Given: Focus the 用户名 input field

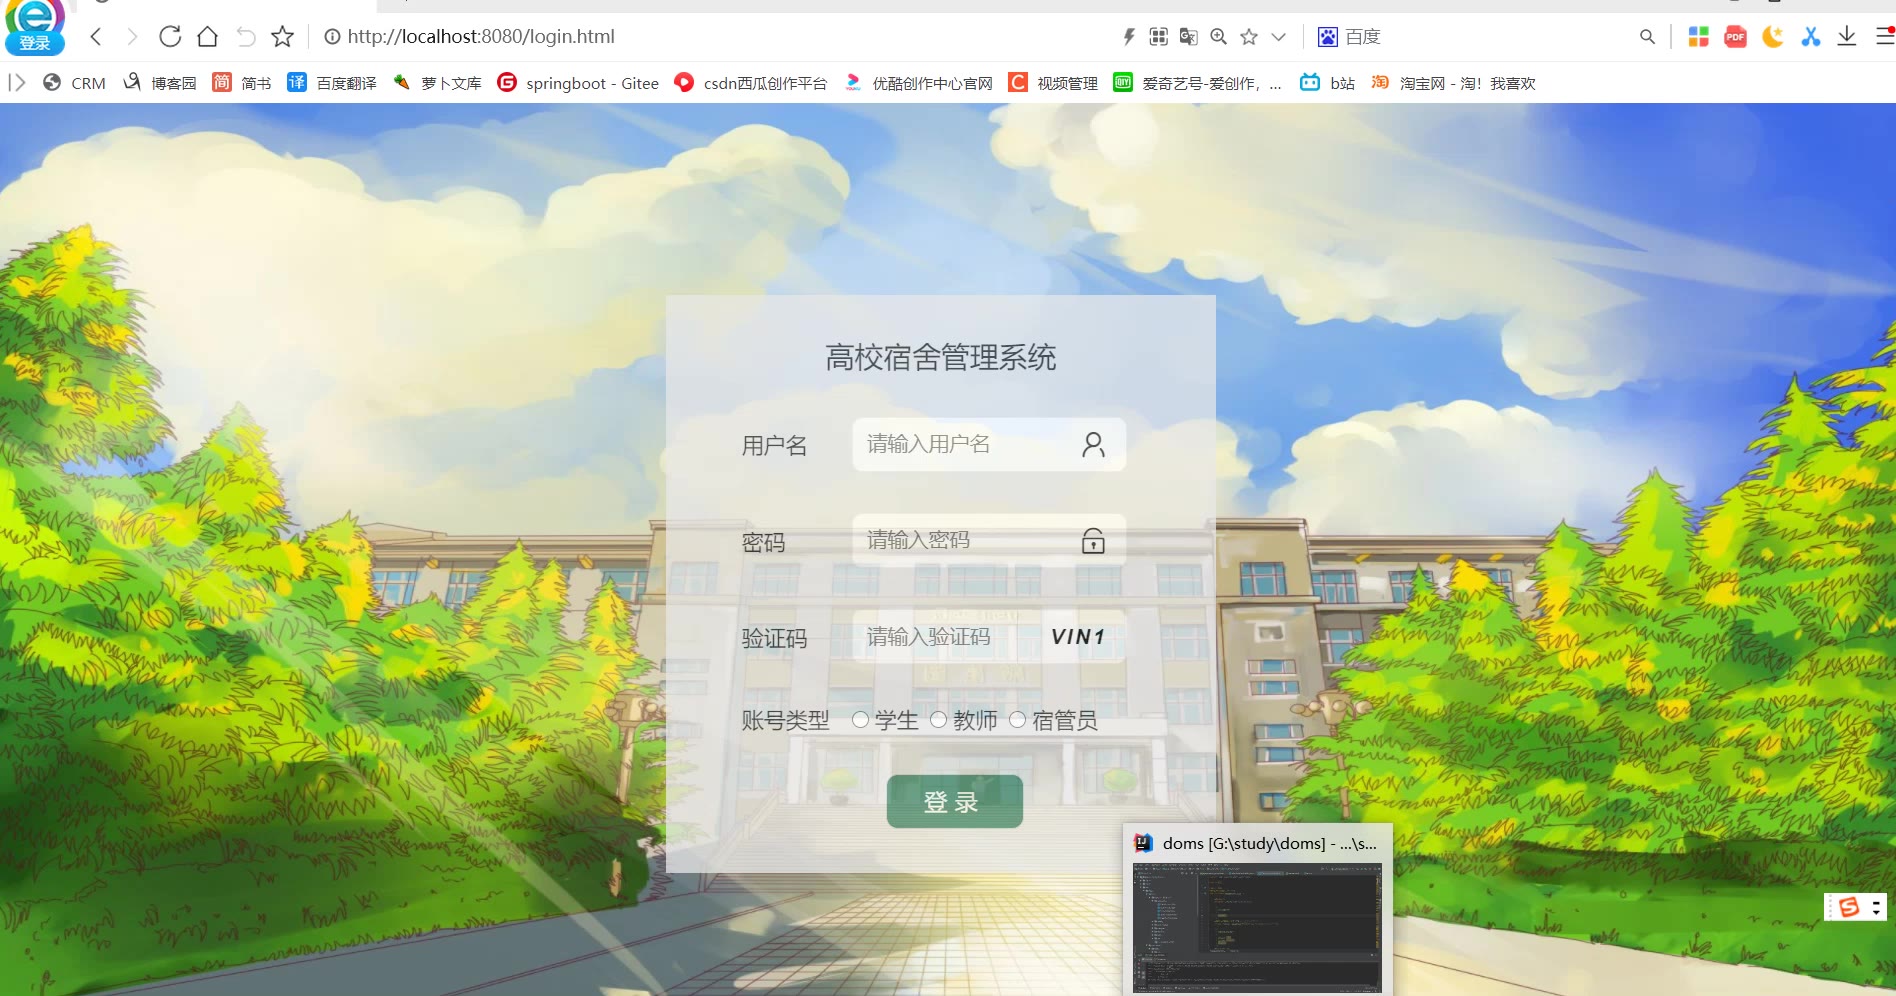Looking at the screenshot, I should tap(989, 444).
